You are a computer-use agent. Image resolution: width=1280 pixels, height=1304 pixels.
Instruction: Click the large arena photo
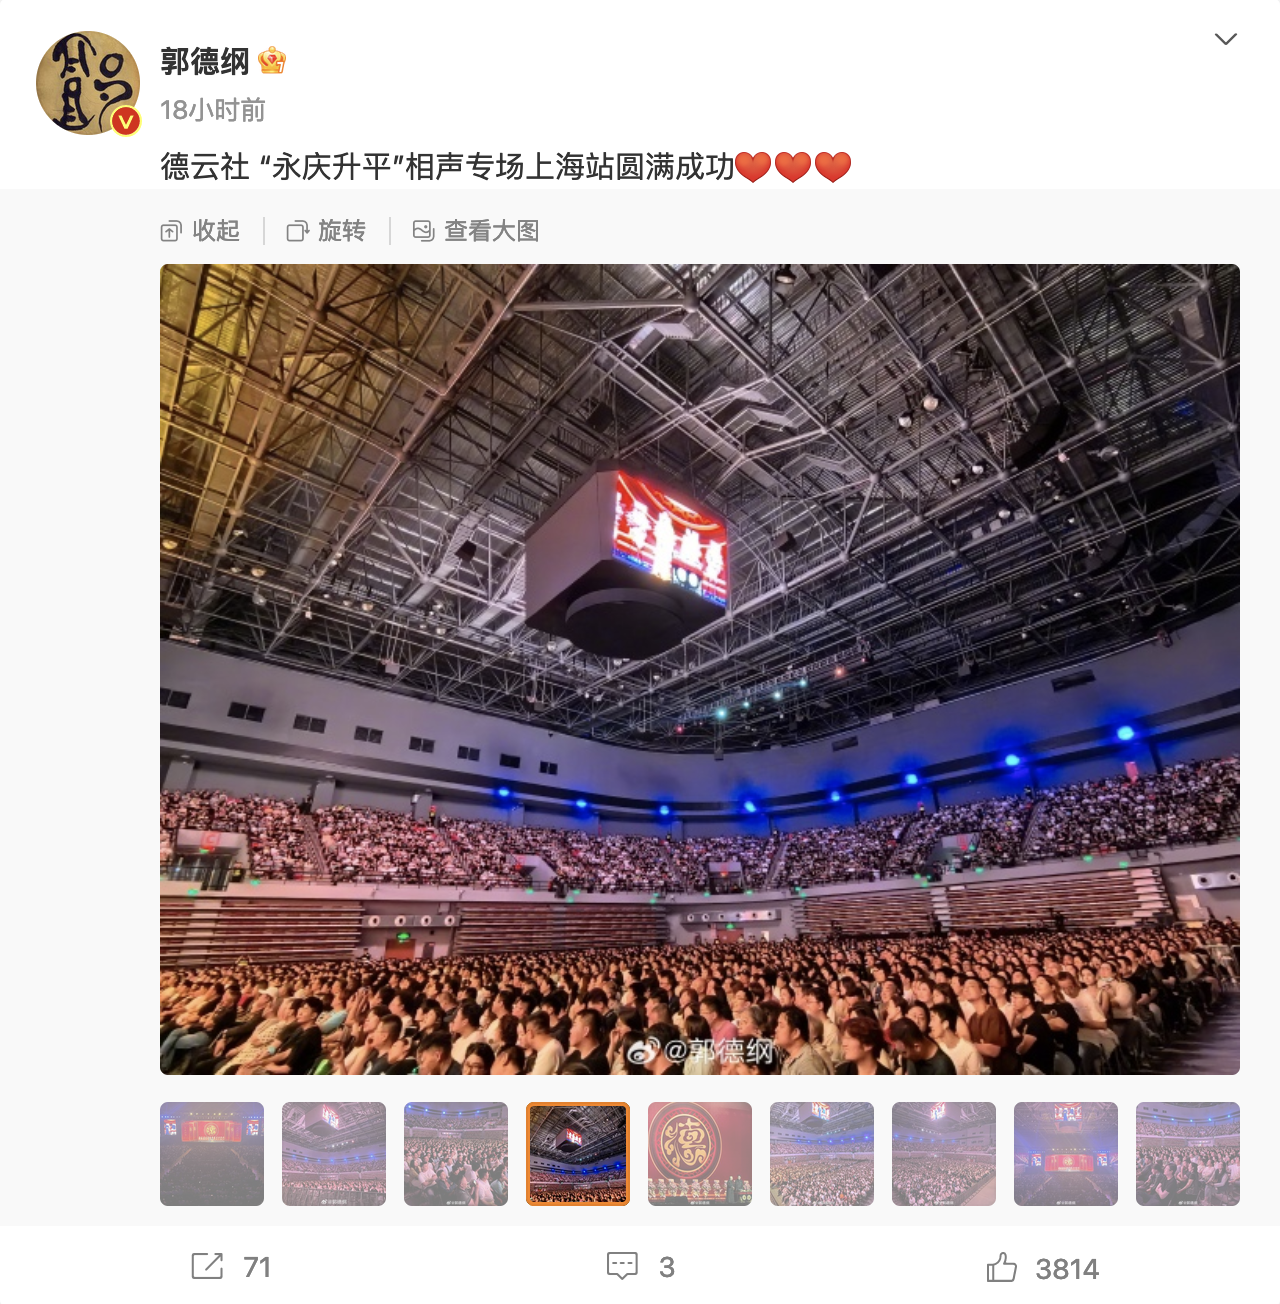pos(700,669)
